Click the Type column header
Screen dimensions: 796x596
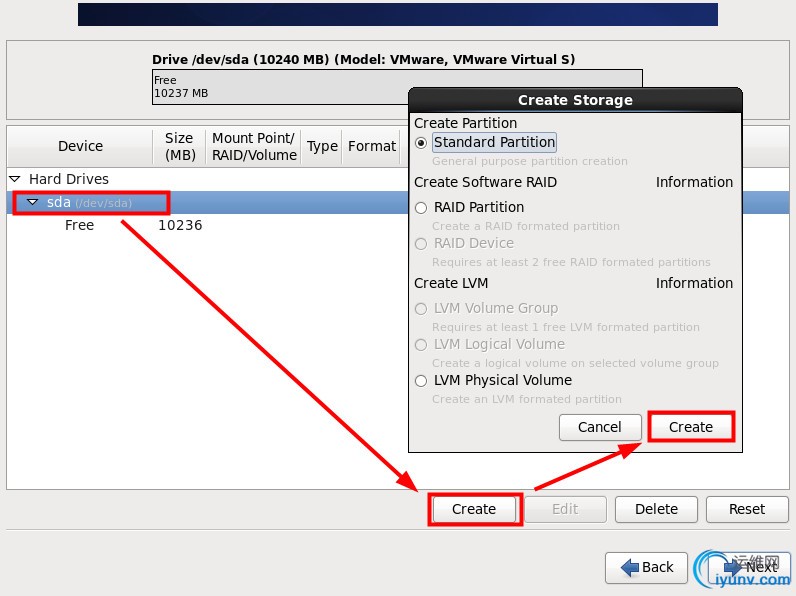pos(322,146)
